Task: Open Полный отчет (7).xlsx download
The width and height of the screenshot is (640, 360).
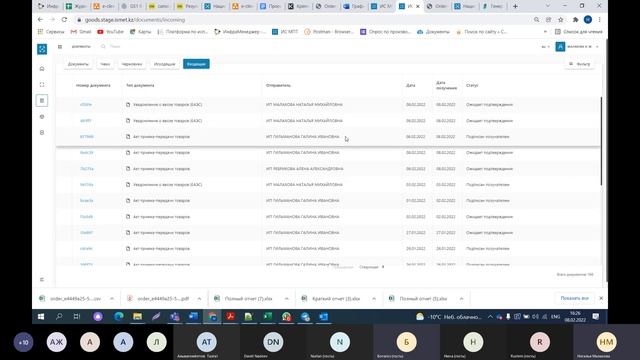Action: [x=248, y=299]
